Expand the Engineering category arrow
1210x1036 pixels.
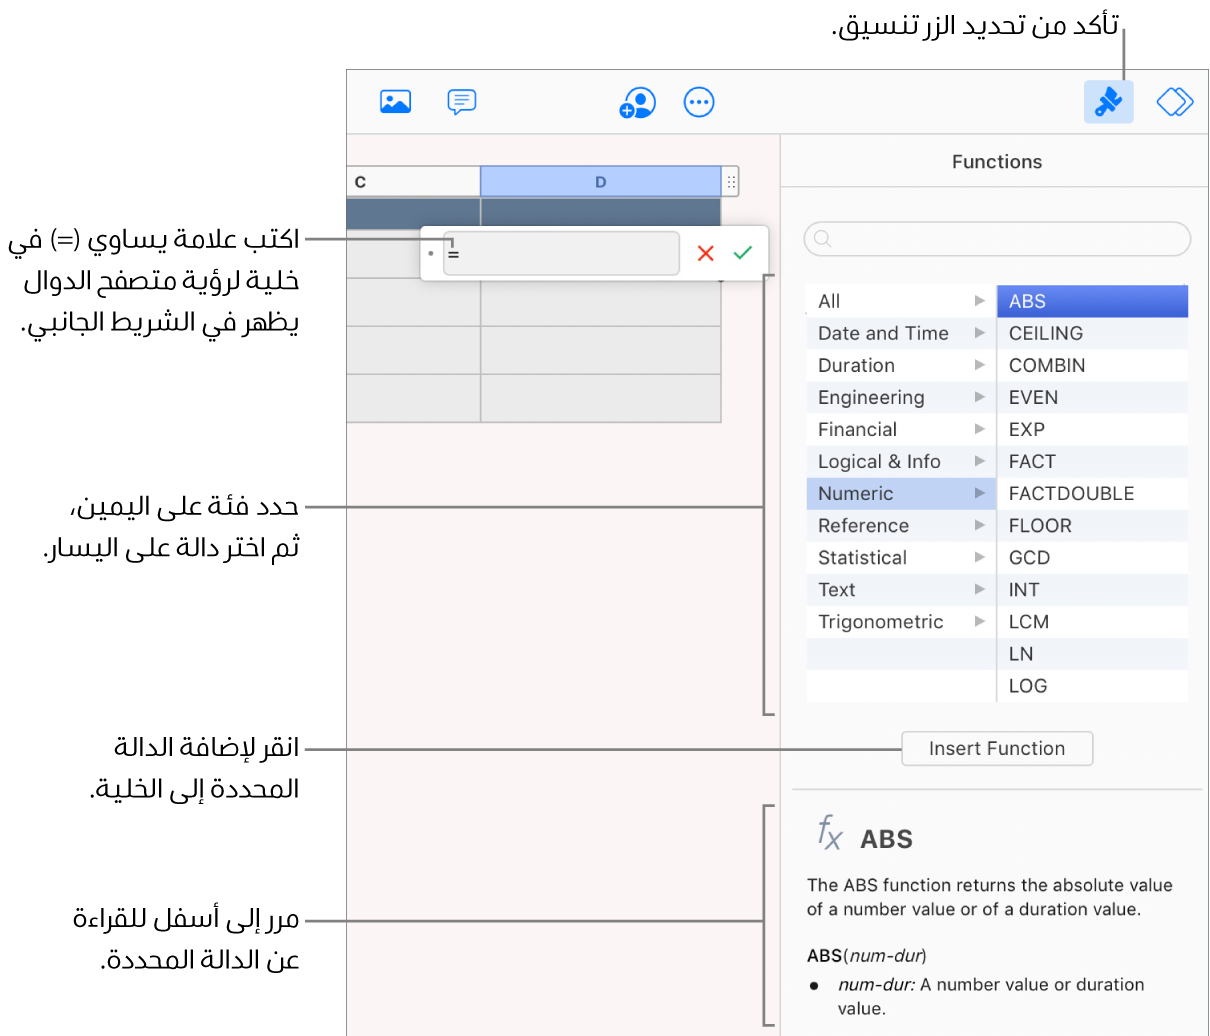(x=980, y=397)
